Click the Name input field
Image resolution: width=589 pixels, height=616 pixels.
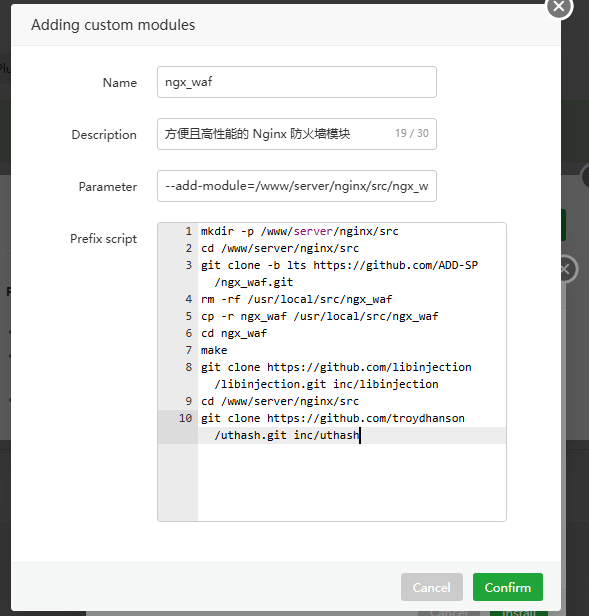pyautogui.click(x=297, y=82)
